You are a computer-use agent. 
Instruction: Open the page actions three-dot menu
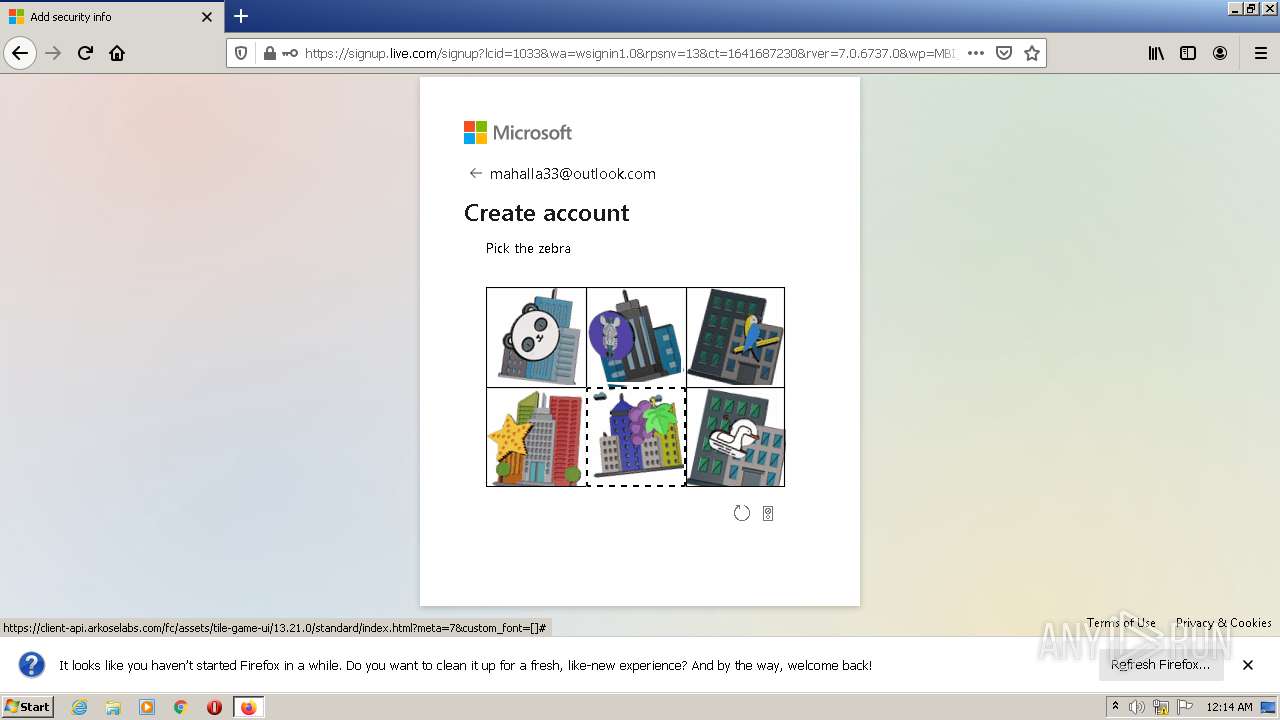pos(976,53)
